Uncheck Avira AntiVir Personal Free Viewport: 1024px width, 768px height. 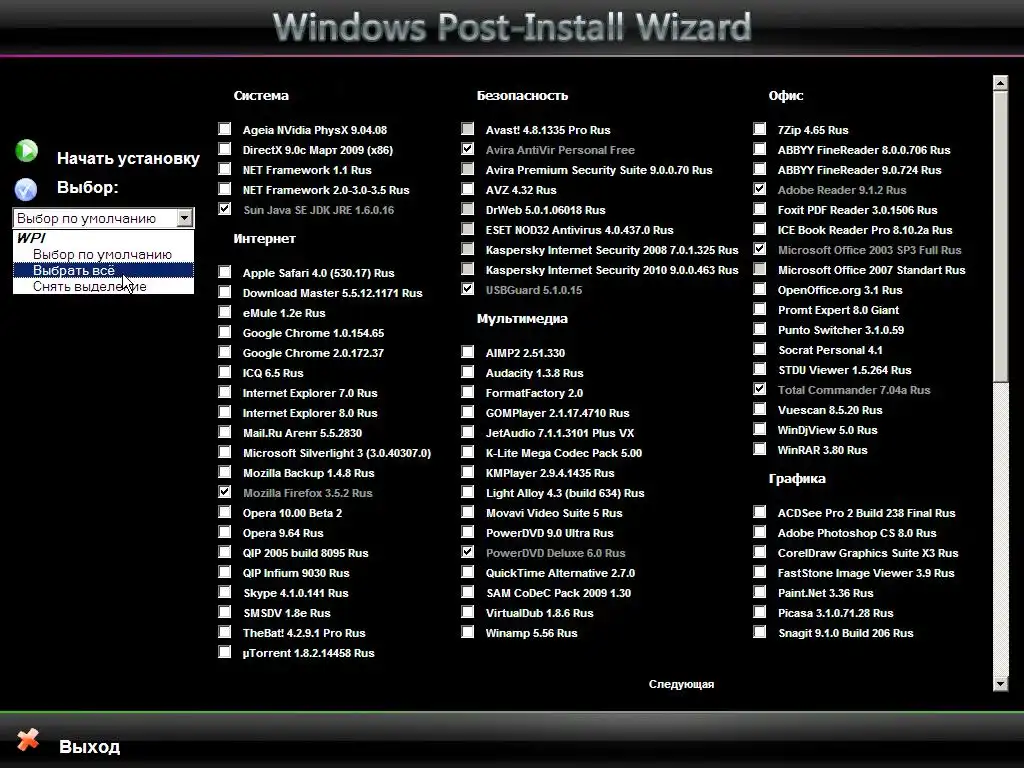click(468, 149)
